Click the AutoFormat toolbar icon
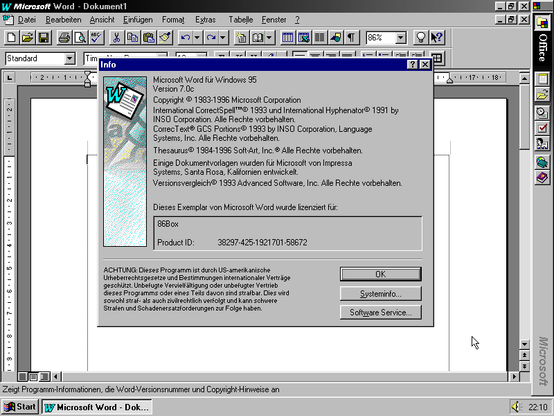554x416 pixels. (241, 37)
